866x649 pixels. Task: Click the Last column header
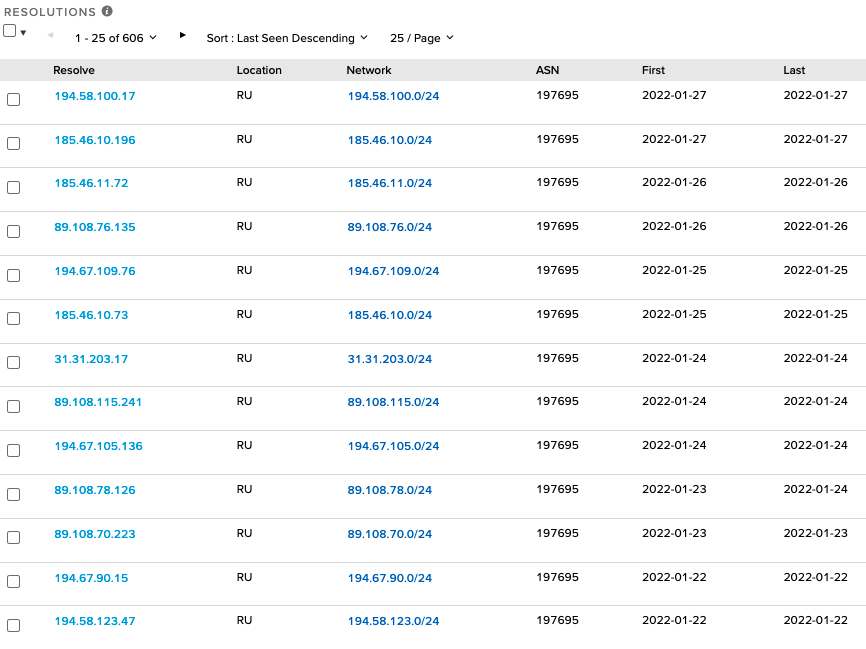794,70
